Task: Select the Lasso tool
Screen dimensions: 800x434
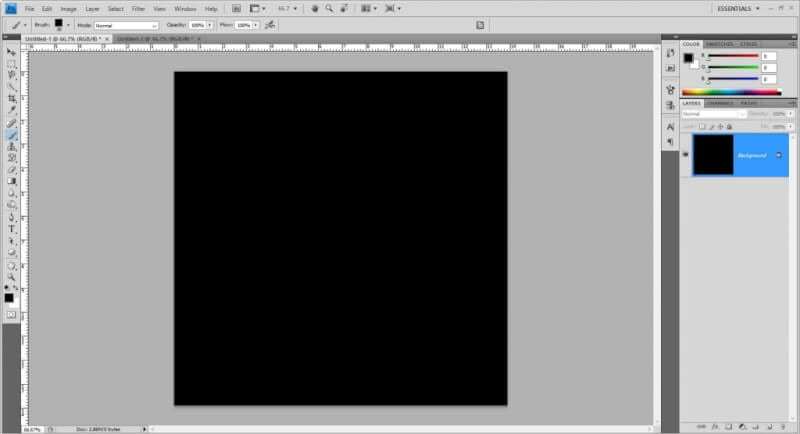Action: click(11, 75)
